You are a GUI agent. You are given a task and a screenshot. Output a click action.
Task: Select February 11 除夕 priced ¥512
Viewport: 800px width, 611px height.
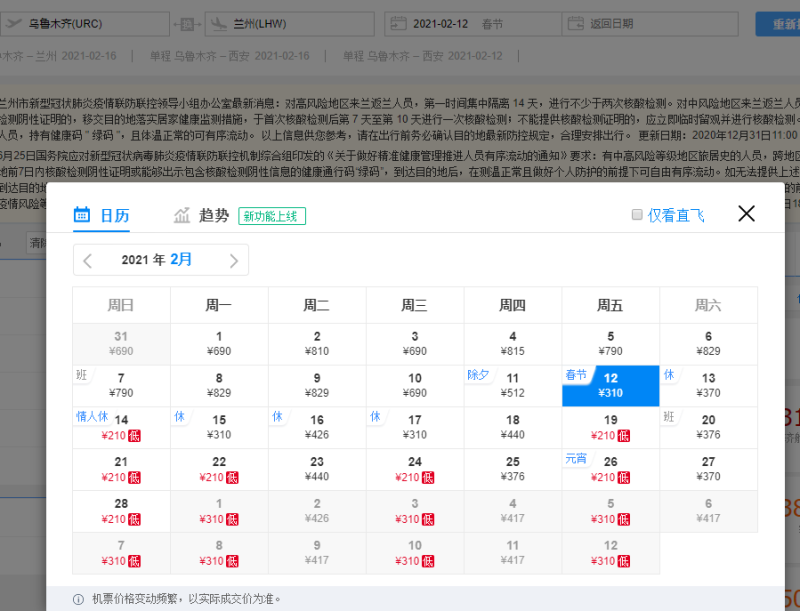(x=513, y=385)
